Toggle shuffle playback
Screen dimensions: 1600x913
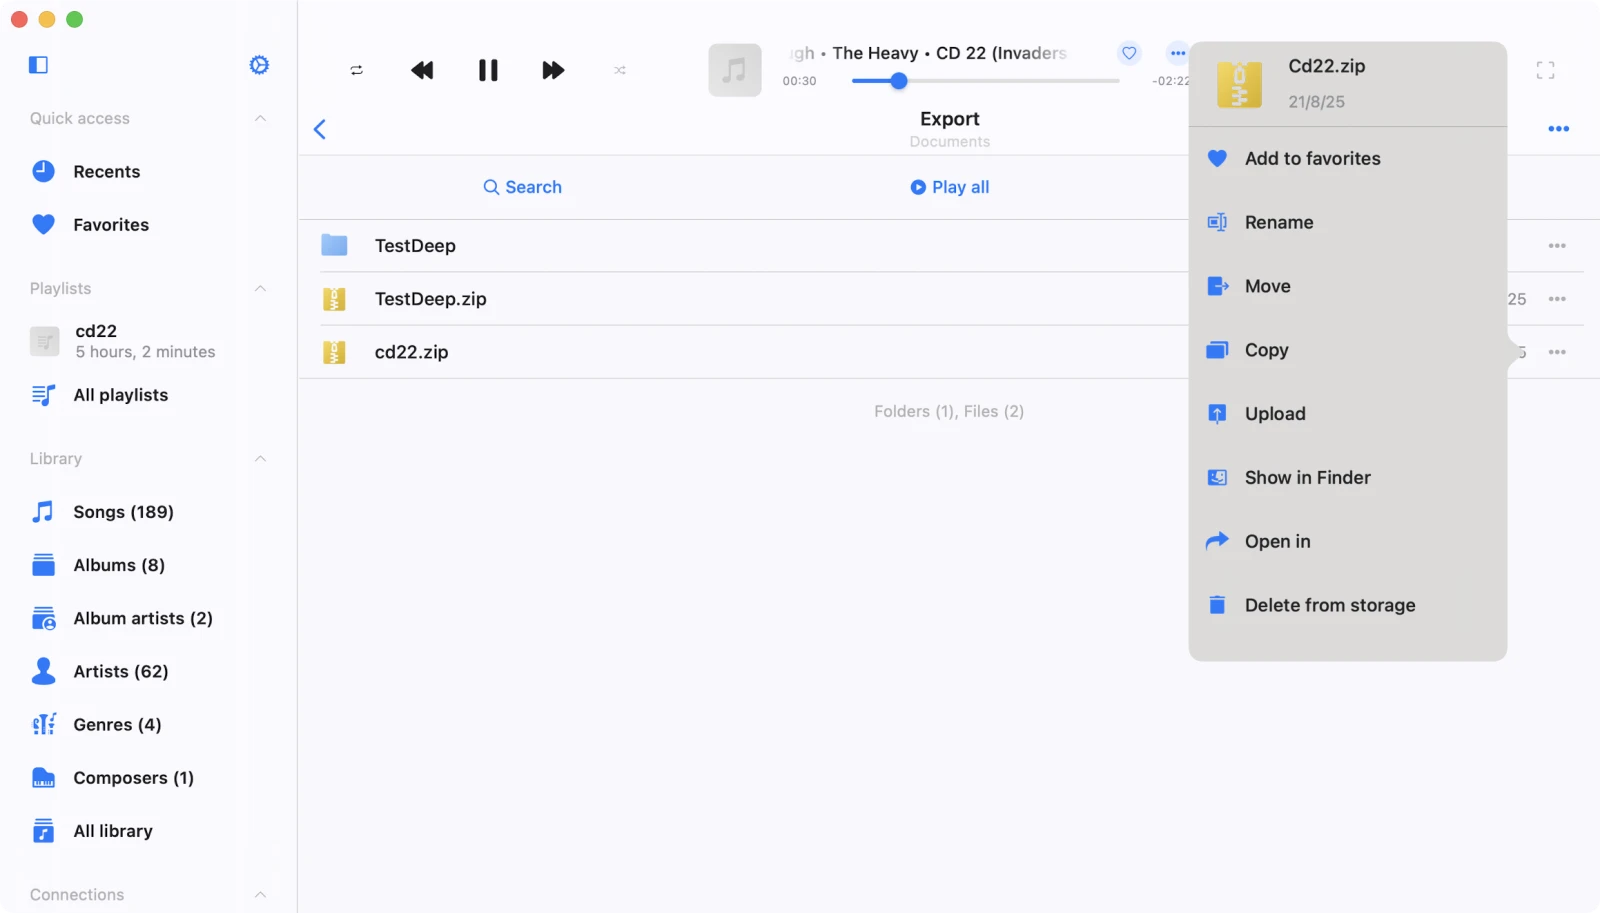(x=620, y=70)
